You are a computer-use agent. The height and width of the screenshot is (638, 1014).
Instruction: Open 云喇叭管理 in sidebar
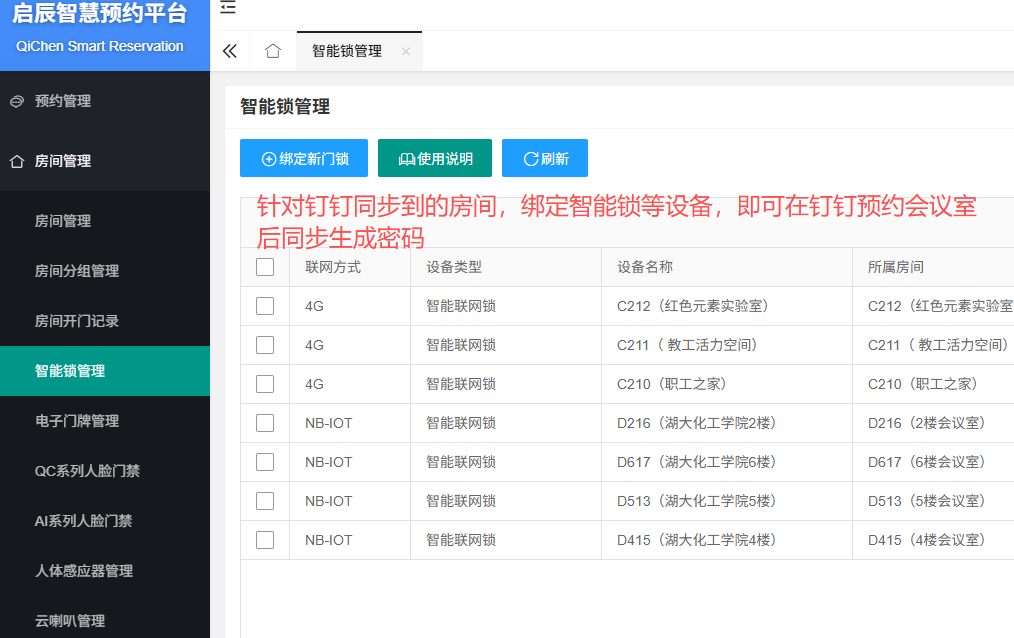tap(105, 621)
